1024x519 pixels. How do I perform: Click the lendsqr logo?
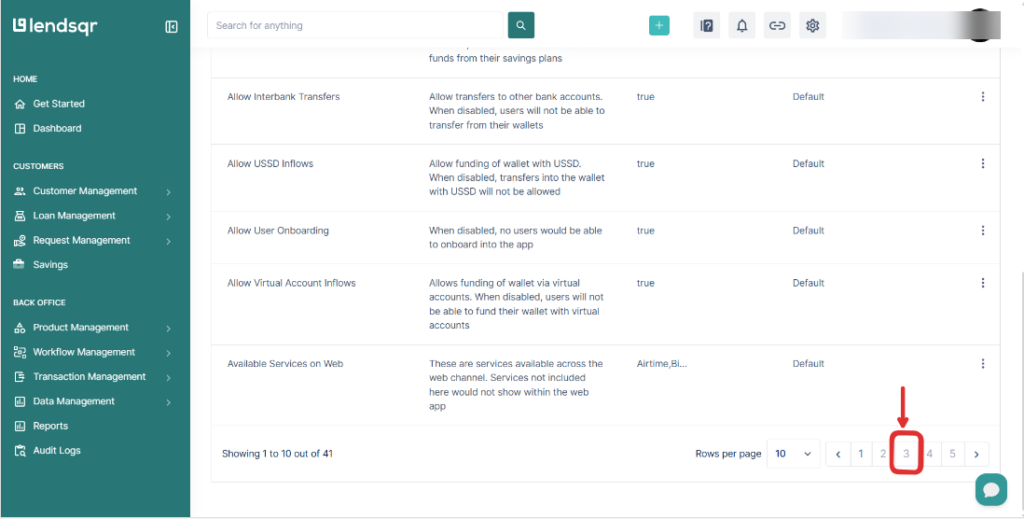pos(55,26)
